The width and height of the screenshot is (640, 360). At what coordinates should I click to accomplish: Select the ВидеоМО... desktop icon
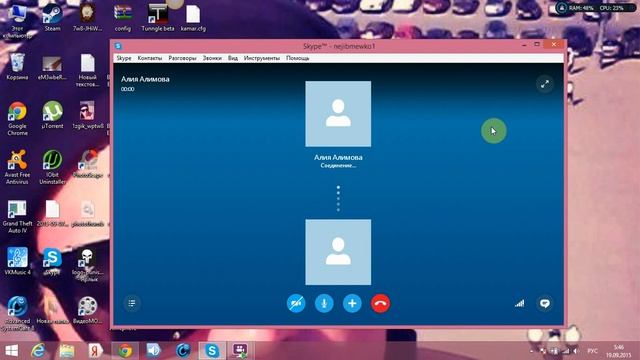(87, 310)
